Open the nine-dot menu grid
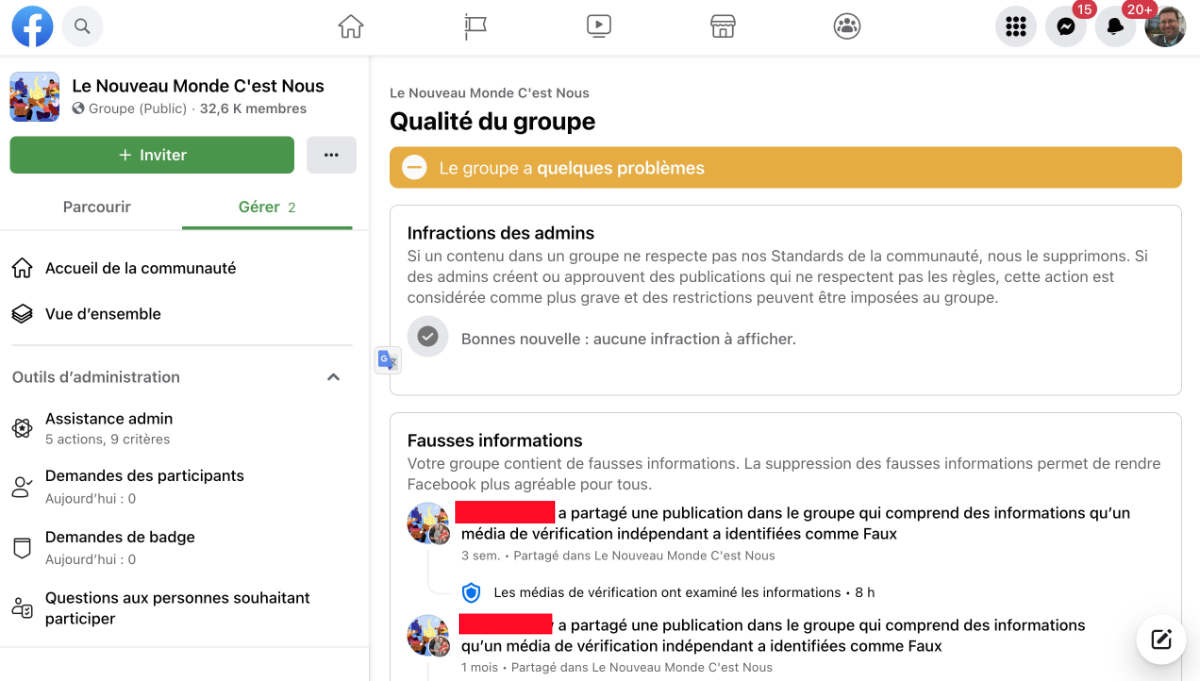This screenshot has width=1200, height=681. [1016, 27]
